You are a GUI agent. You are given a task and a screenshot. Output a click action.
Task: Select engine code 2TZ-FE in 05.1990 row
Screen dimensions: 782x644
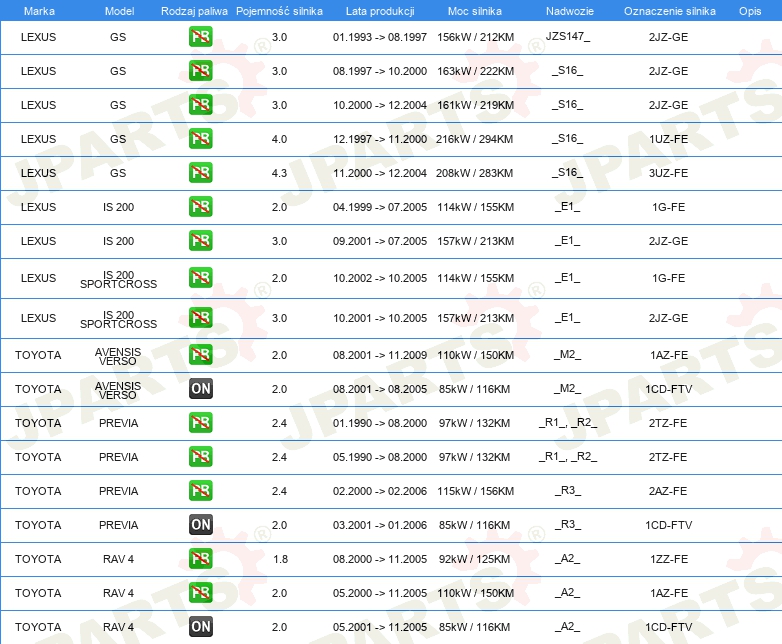tap(668, 457)
